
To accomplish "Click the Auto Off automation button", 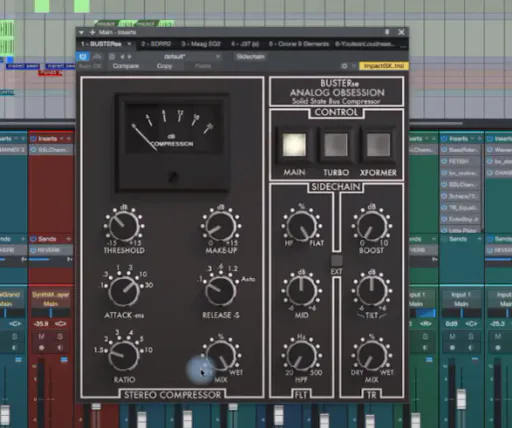I will point(90,66).
